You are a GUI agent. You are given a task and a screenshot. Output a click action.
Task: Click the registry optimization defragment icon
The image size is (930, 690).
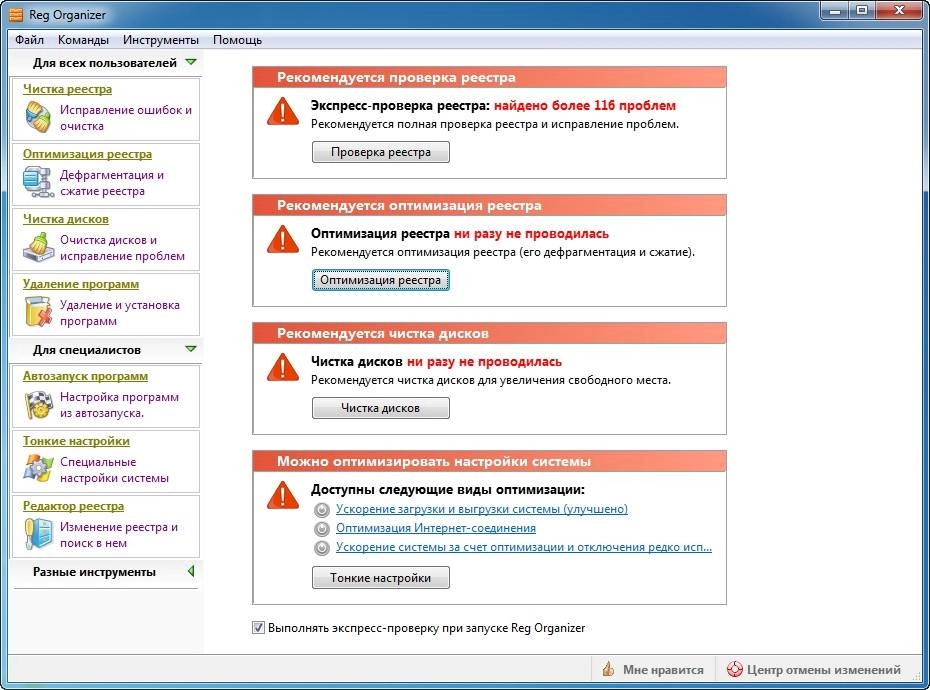[38, 182]
